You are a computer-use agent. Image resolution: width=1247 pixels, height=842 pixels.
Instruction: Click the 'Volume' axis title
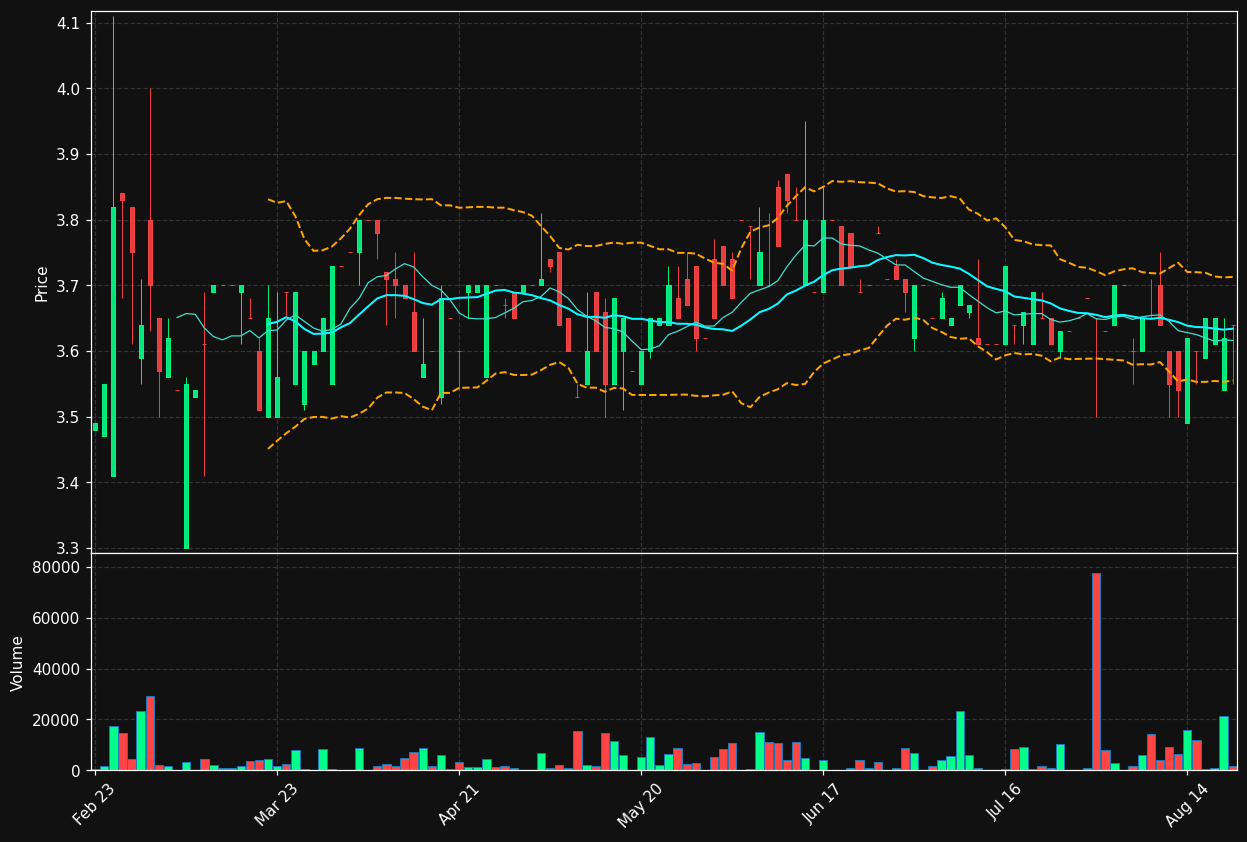tap(18, 663)
